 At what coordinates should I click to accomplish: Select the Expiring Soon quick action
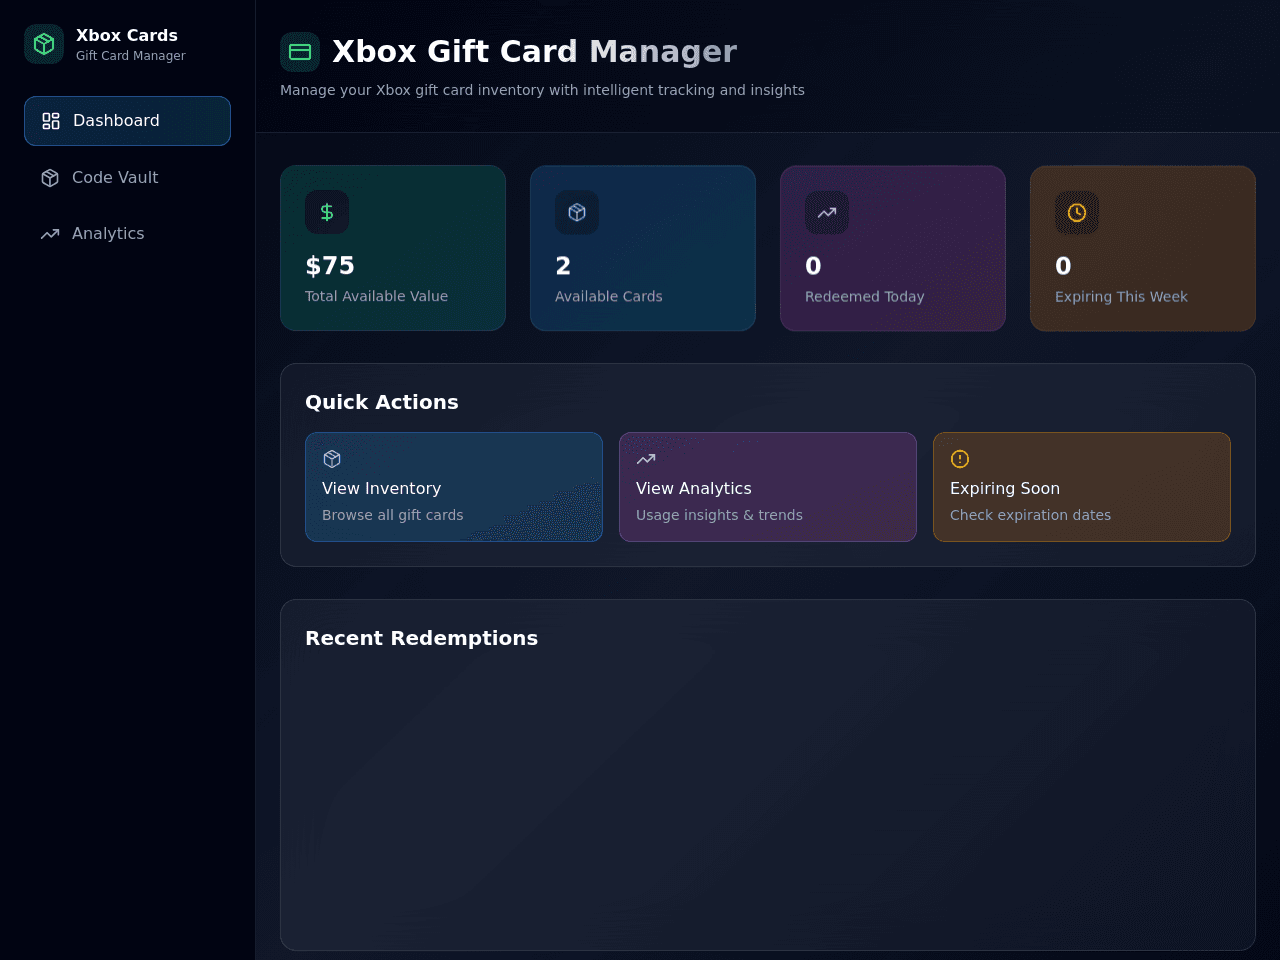coord(1082,487)
